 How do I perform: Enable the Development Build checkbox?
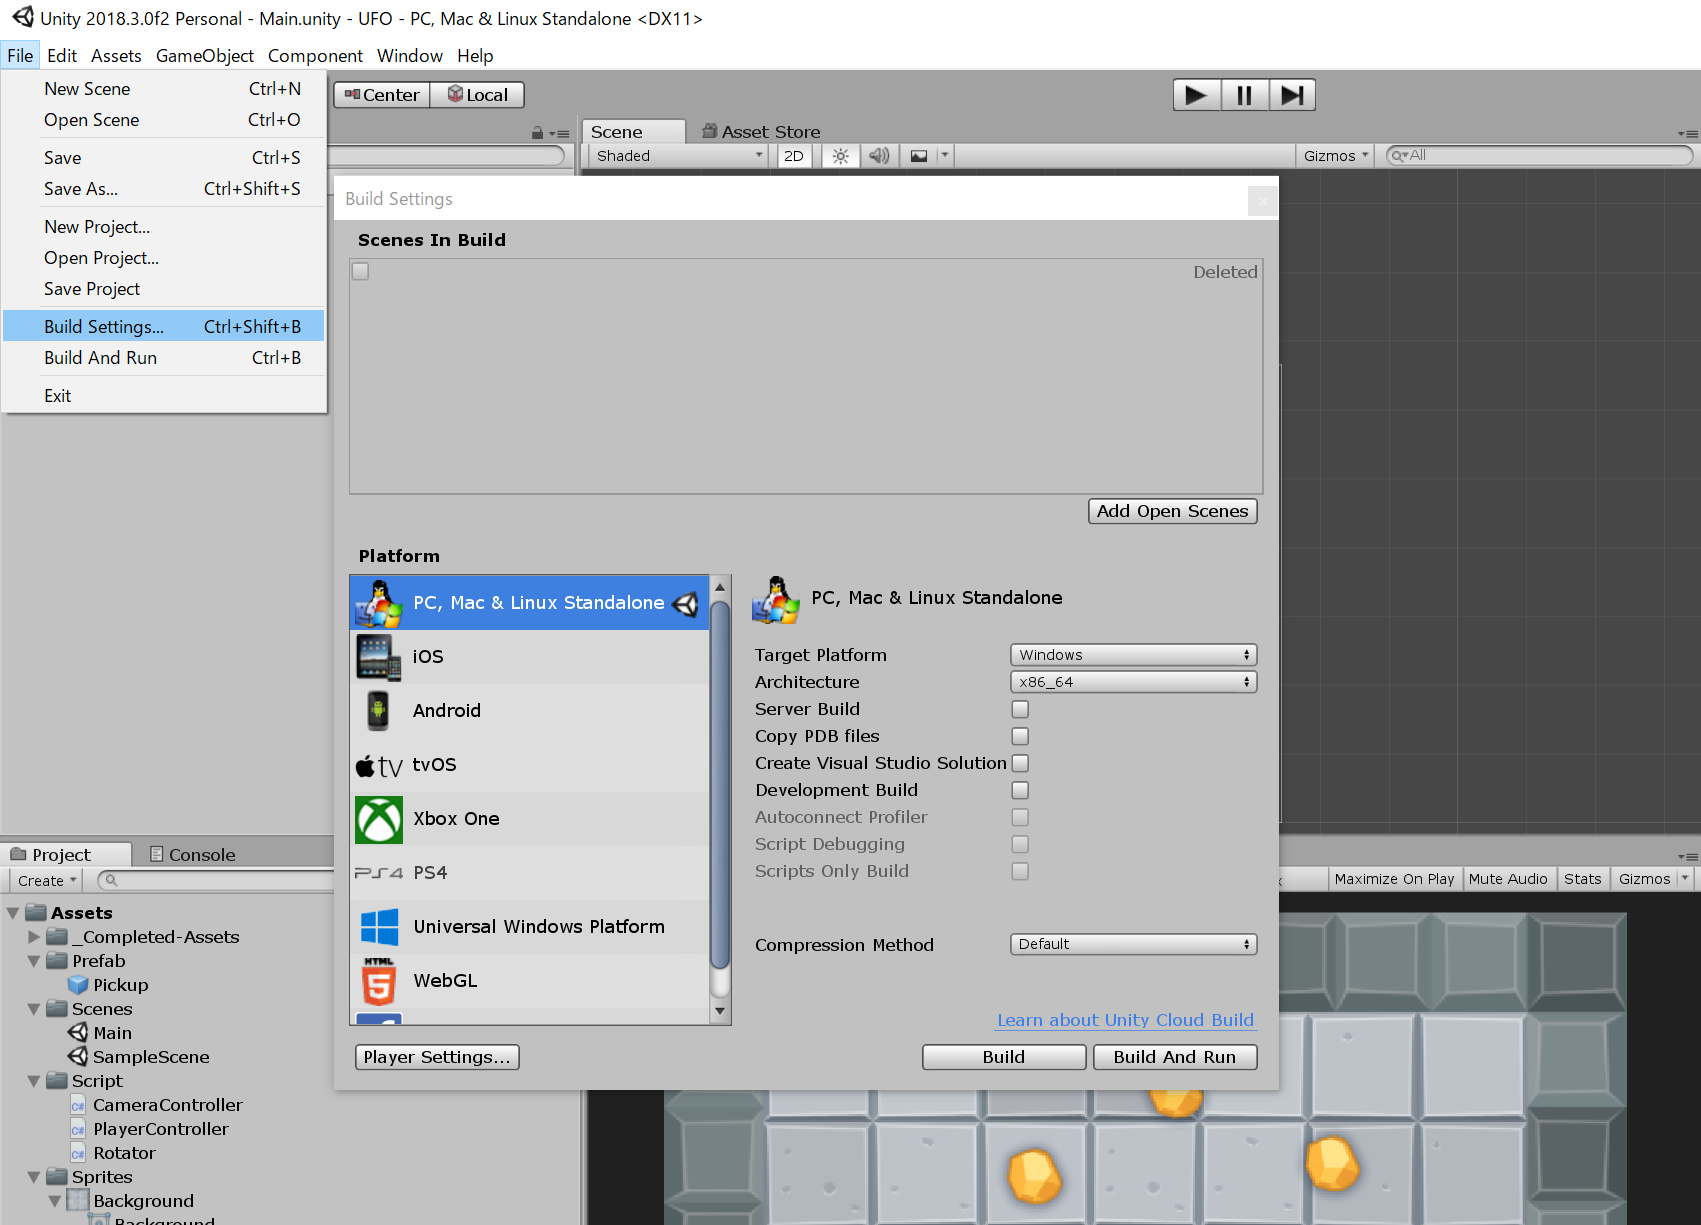click(1020, 790)
